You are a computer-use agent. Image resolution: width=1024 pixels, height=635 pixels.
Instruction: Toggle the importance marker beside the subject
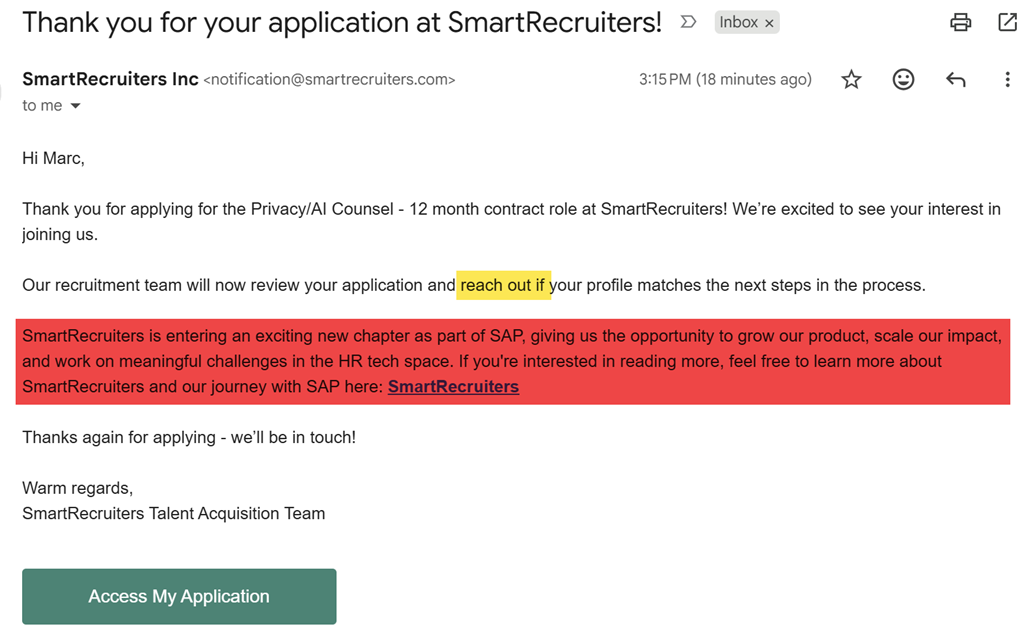688,22
